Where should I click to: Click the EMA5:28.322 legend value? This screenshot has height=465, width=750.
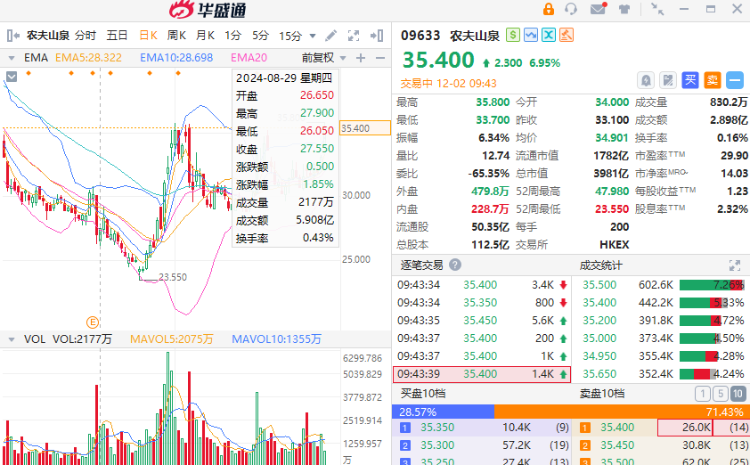pyautogui.click(x=88, y=58)
